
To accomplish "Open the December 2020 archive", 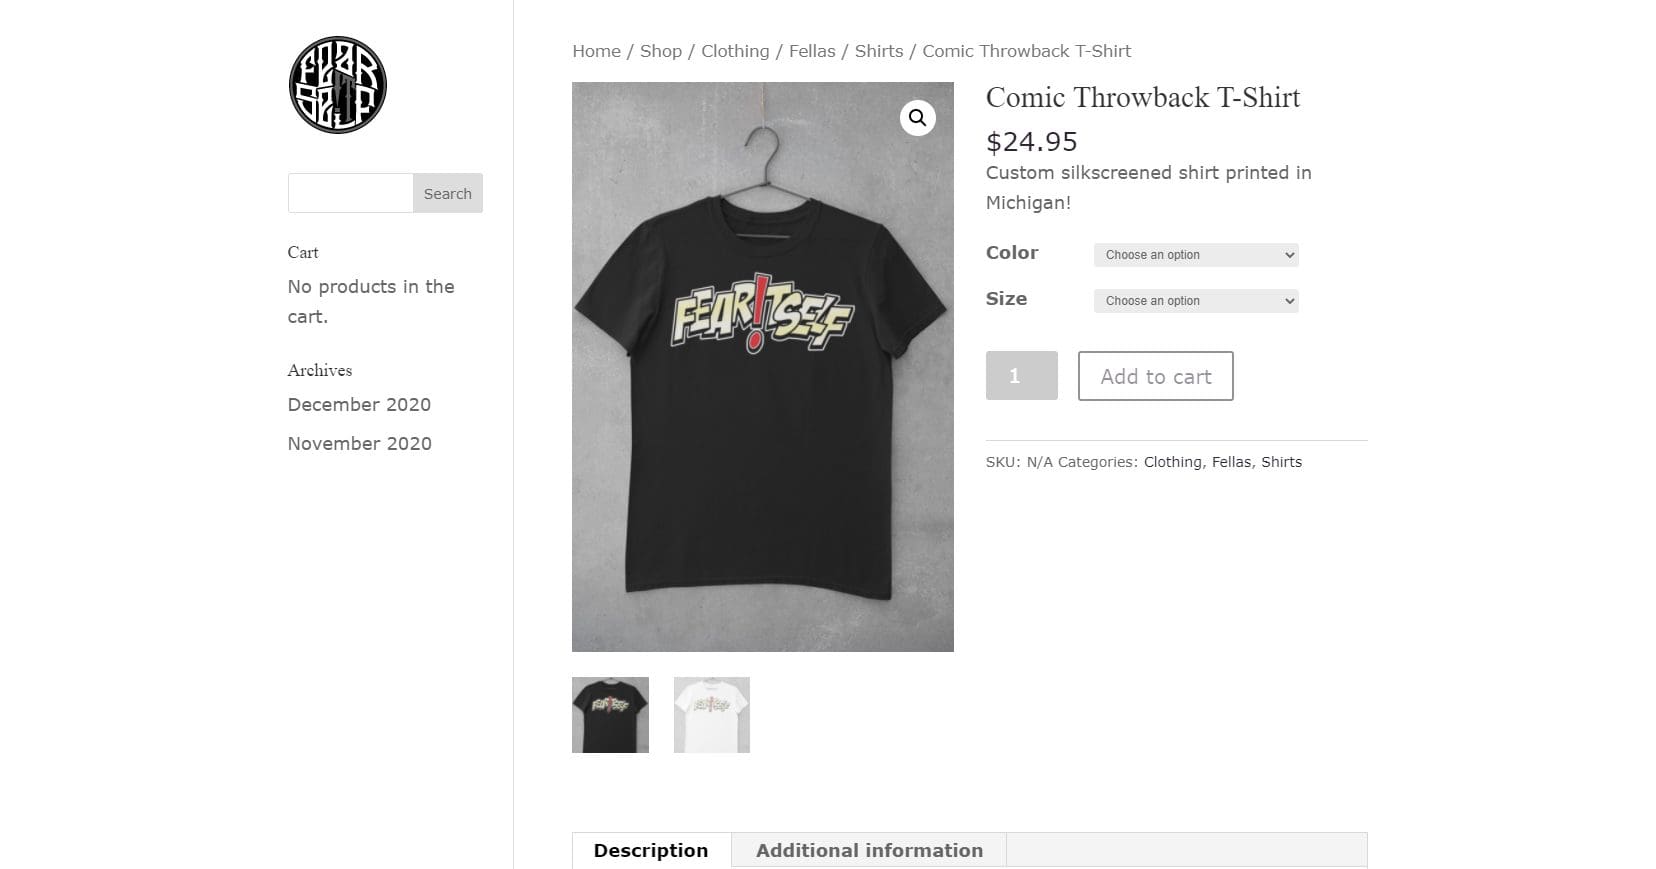I will pyautogui.click(x=359, y=405).
